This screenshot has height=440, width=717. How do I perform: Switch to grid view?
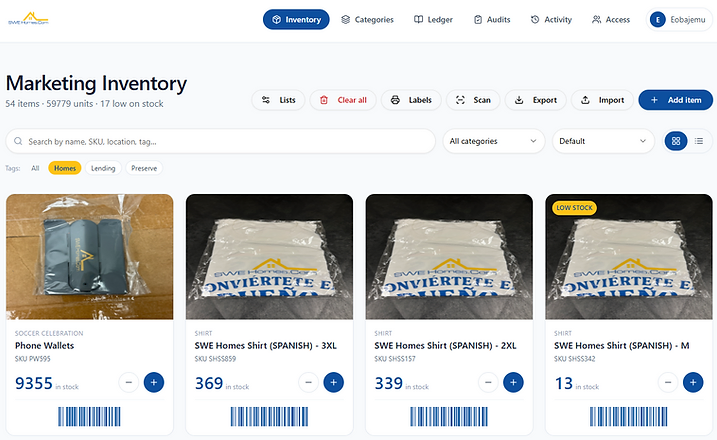pyautogui.click(x=676, y=141)
